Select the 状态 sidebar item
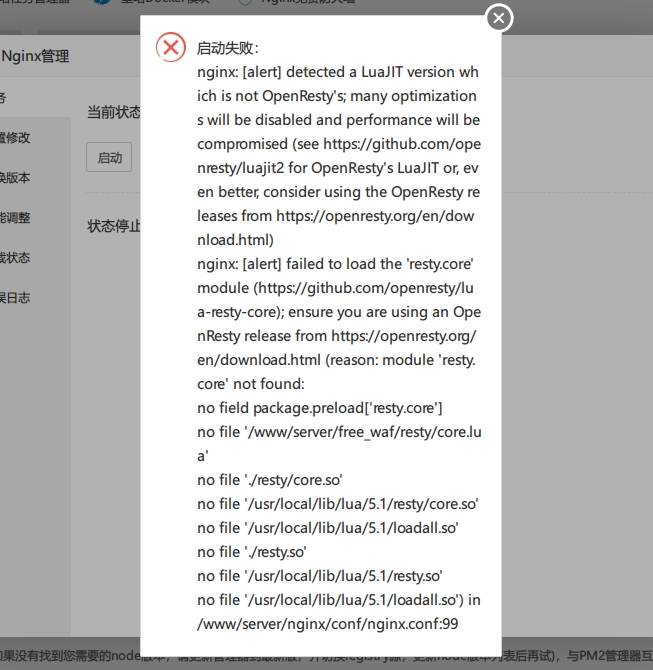The image size is (653, 670). [15, 258]
